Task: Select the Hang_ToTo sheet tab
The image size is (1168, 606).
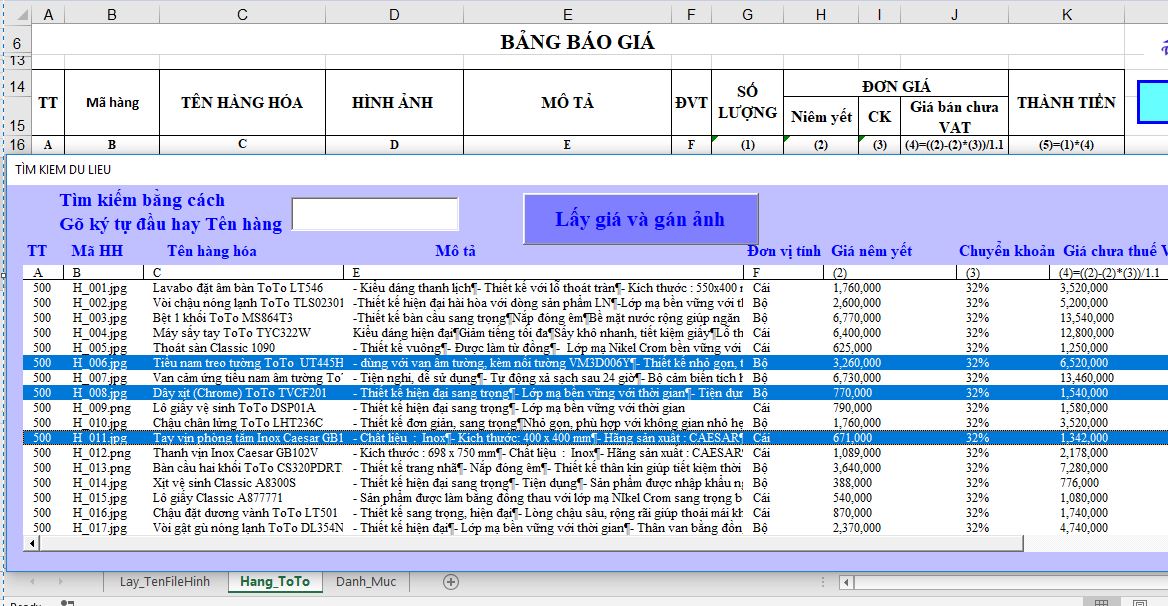Action: coord(275,581)
